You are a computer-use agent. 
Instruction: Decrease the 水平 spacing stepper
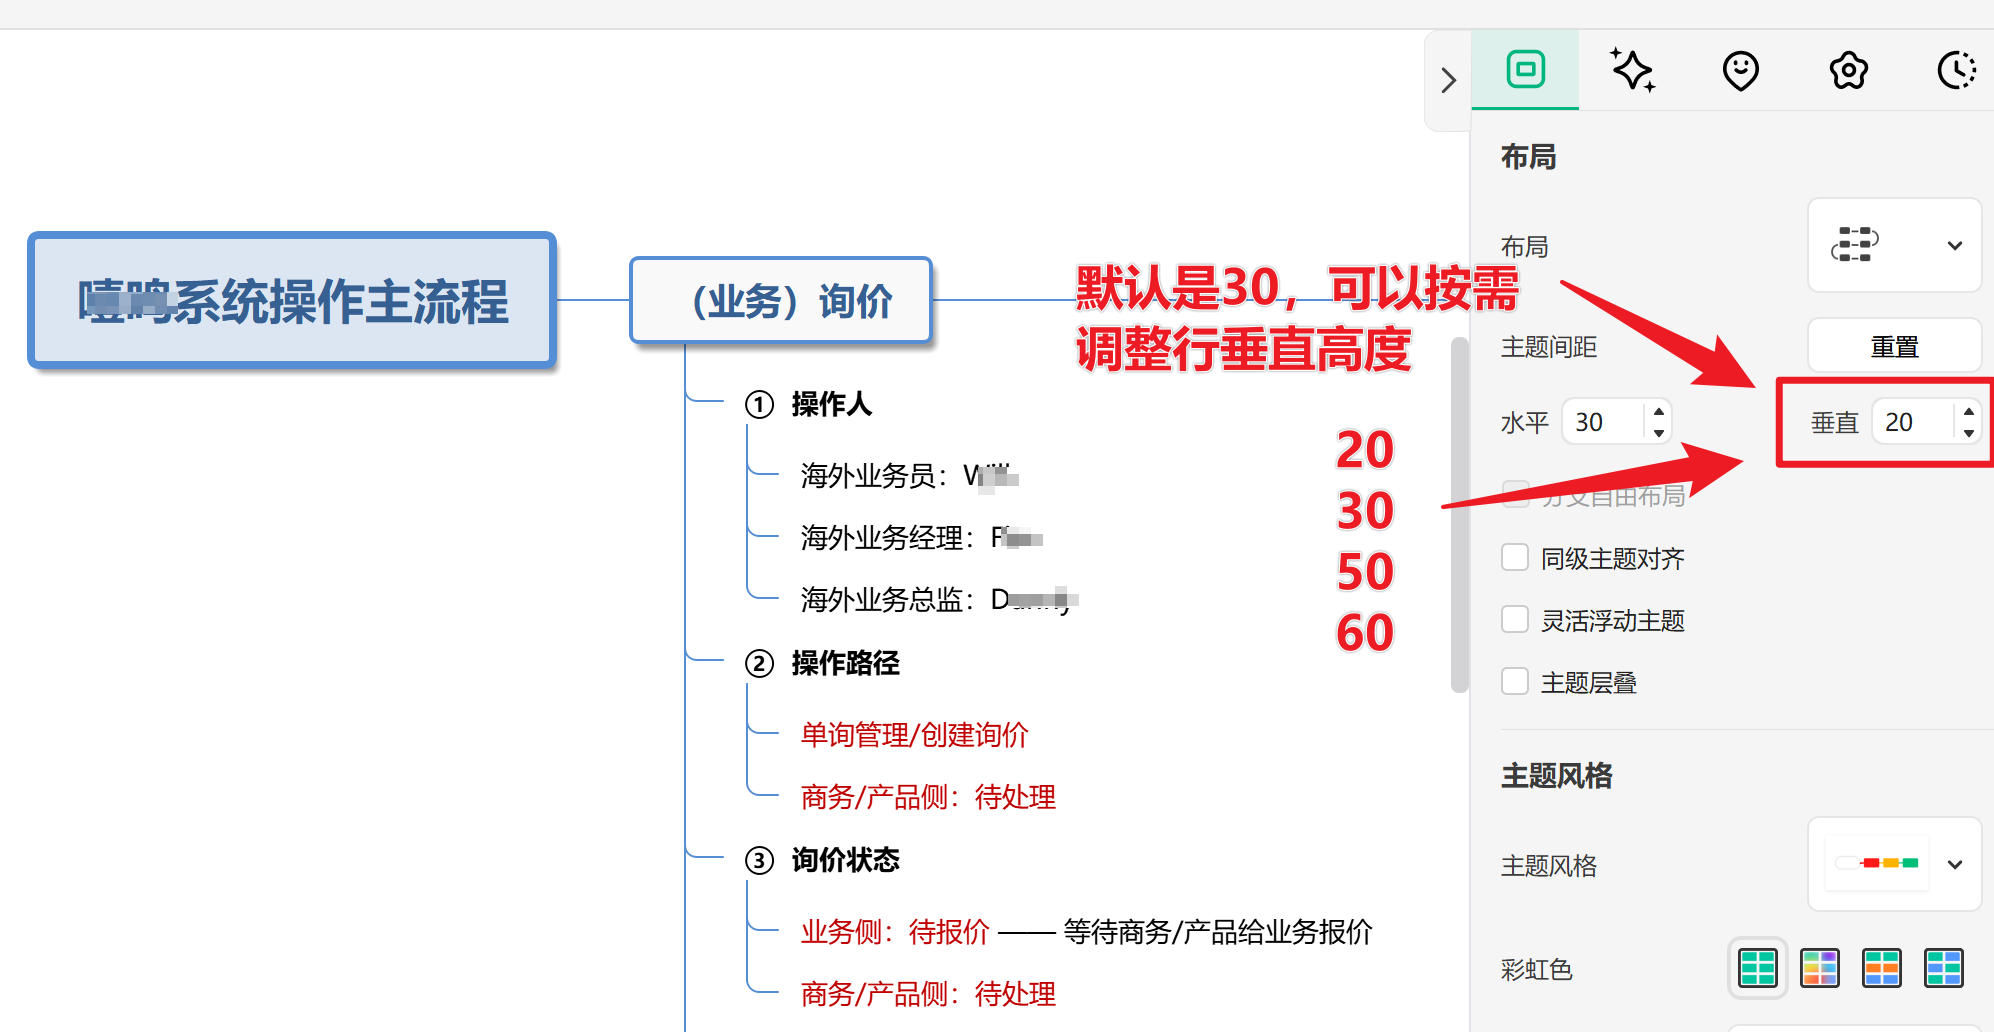click(x=1659, y=433)
